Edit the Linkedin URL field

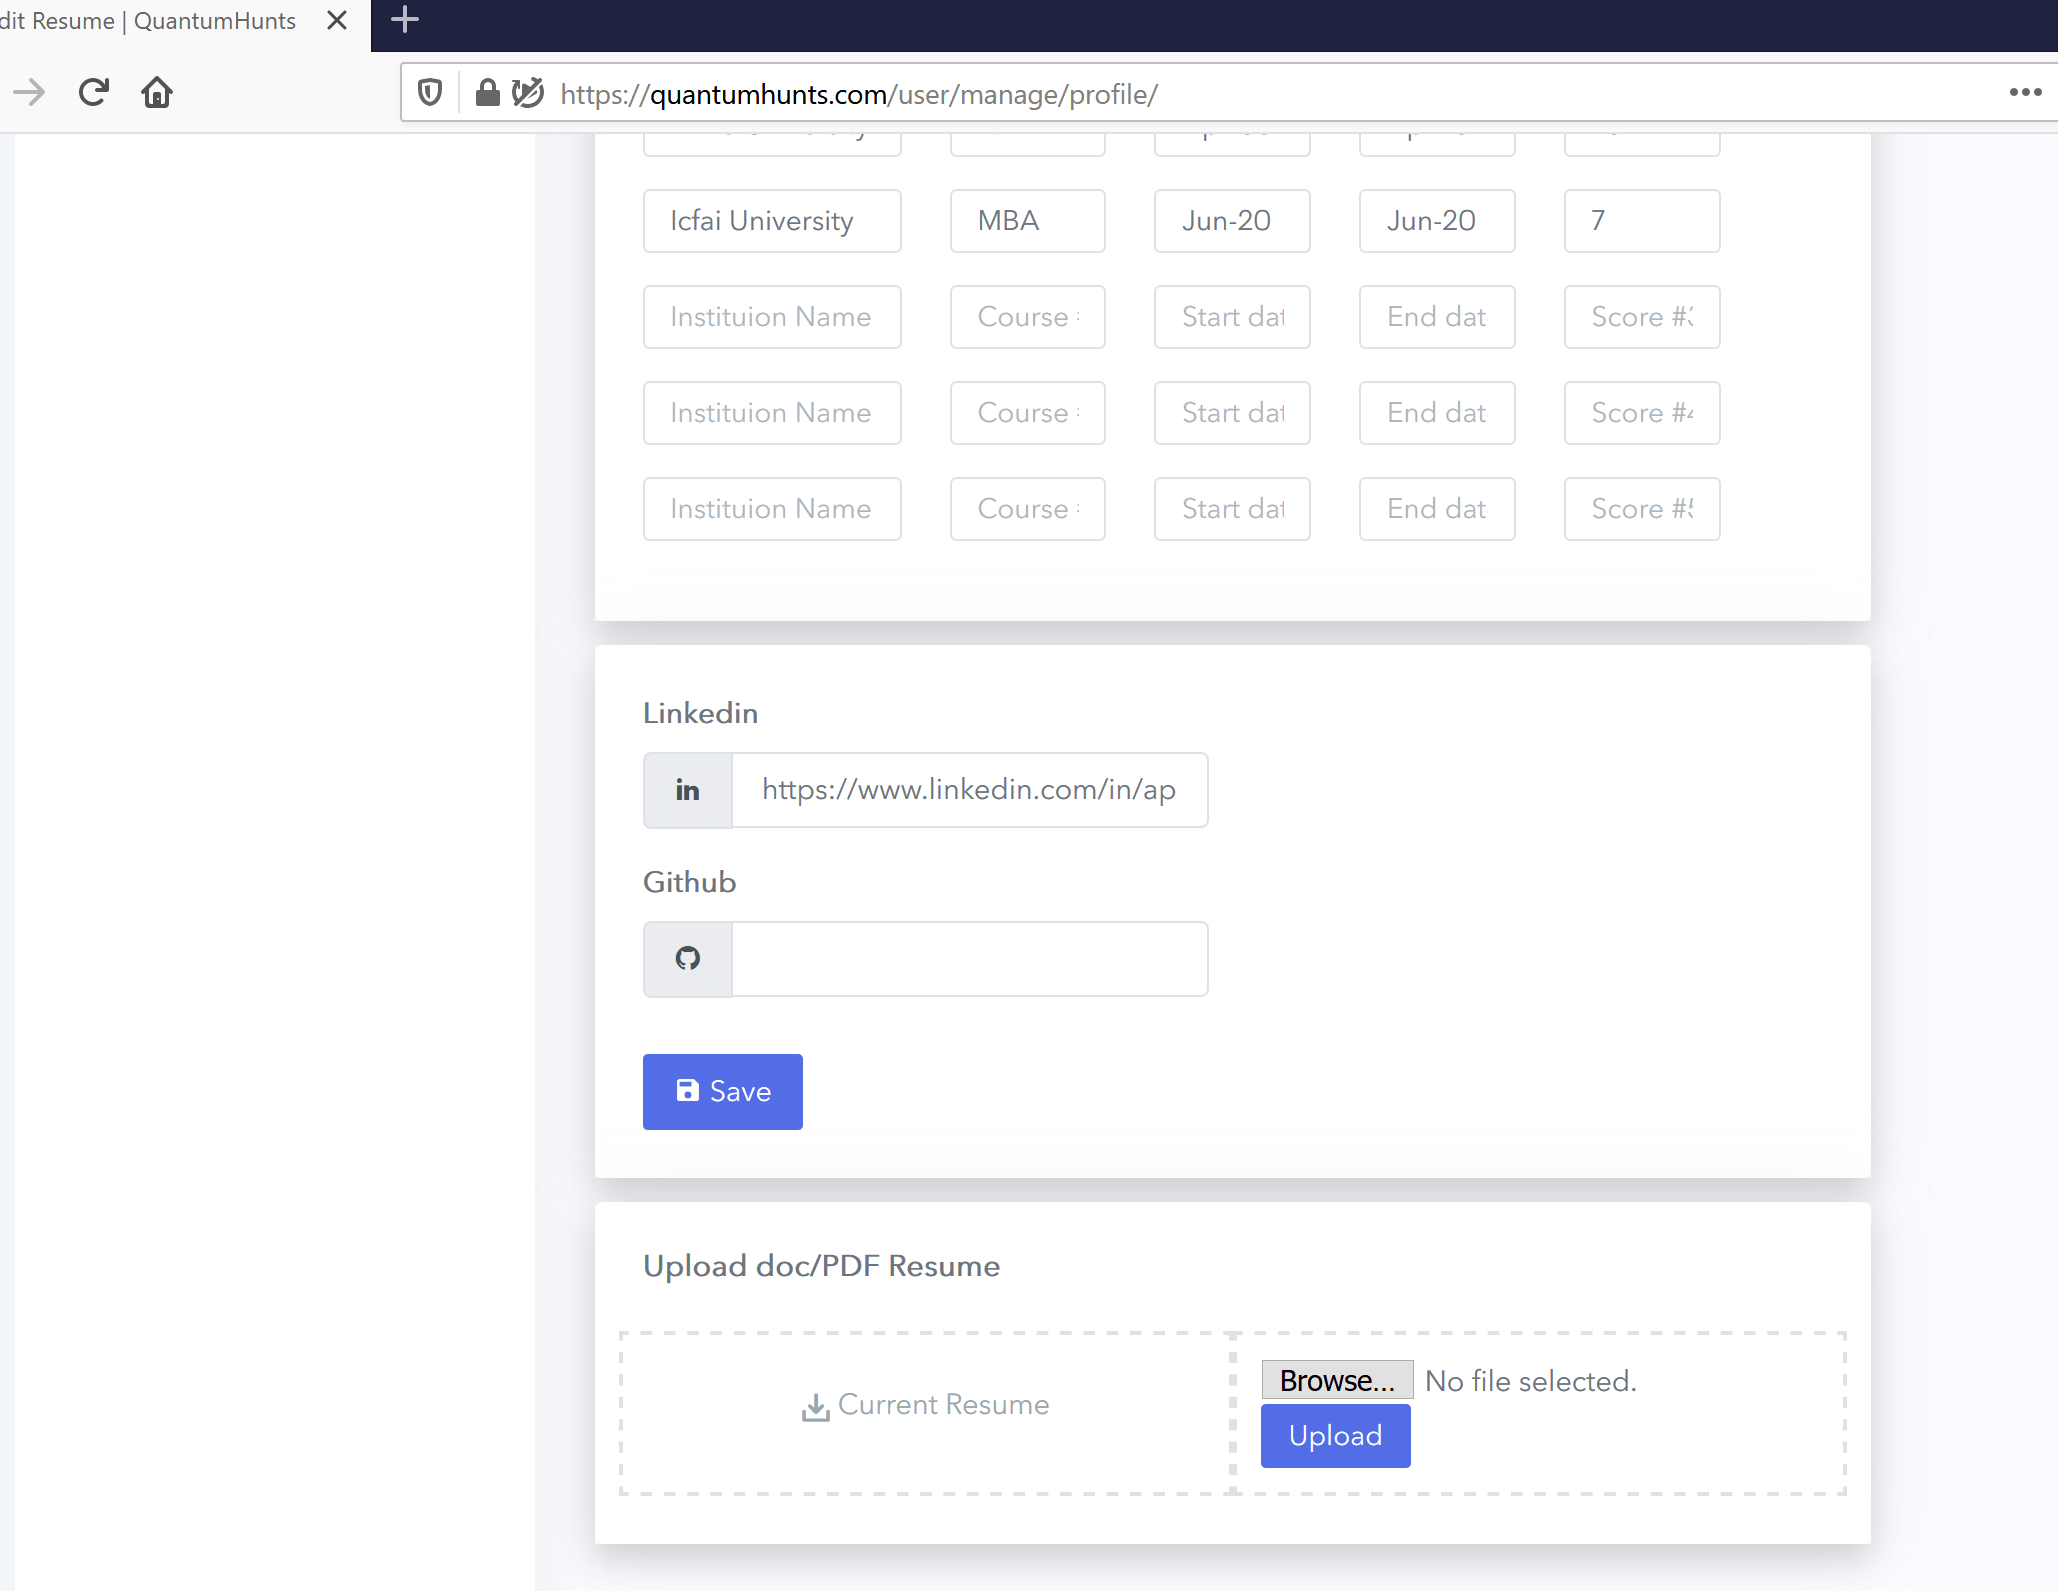click(x=969, y=791)
